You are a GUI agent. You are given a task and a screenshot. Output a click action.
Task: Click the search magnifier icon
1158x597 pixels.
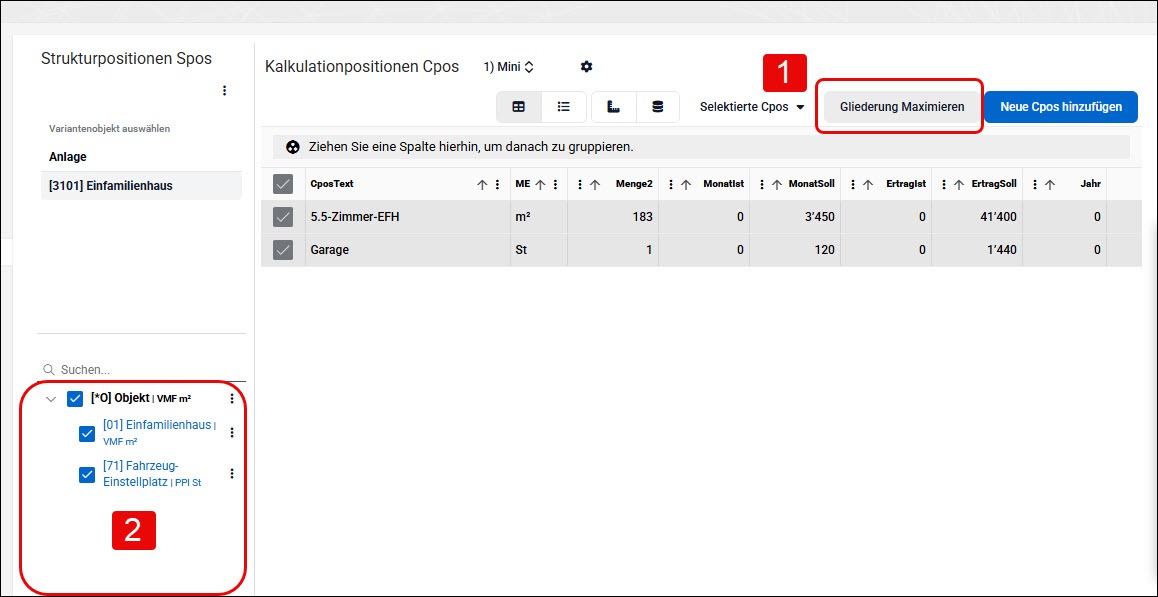[49, 369]
